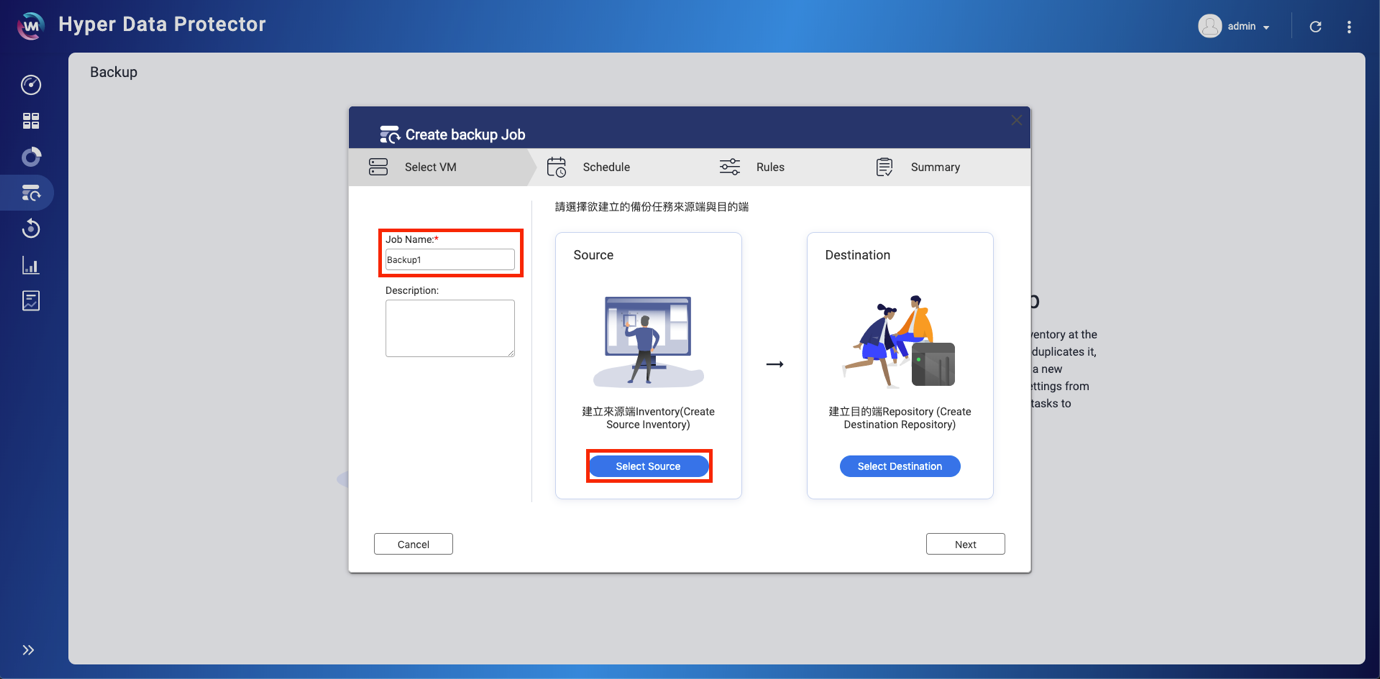Screen dimensions: 1380x679
Task: Open the admin user dropdown
Action: [x=1235, y=27]
